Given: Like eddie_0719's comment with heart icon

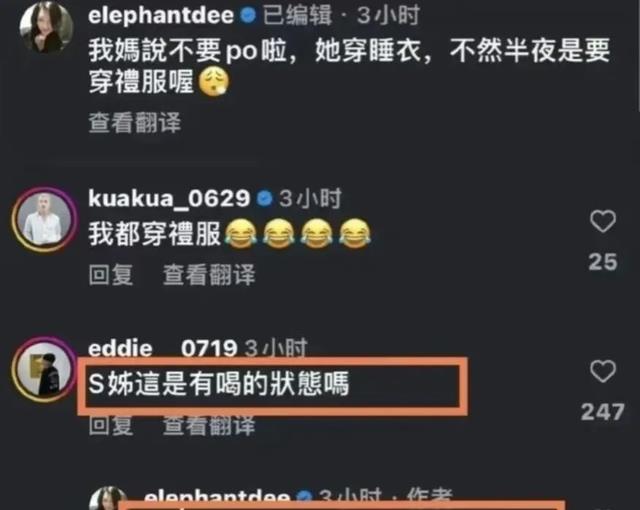Looking at the screenshot, I should click(603, 371).
